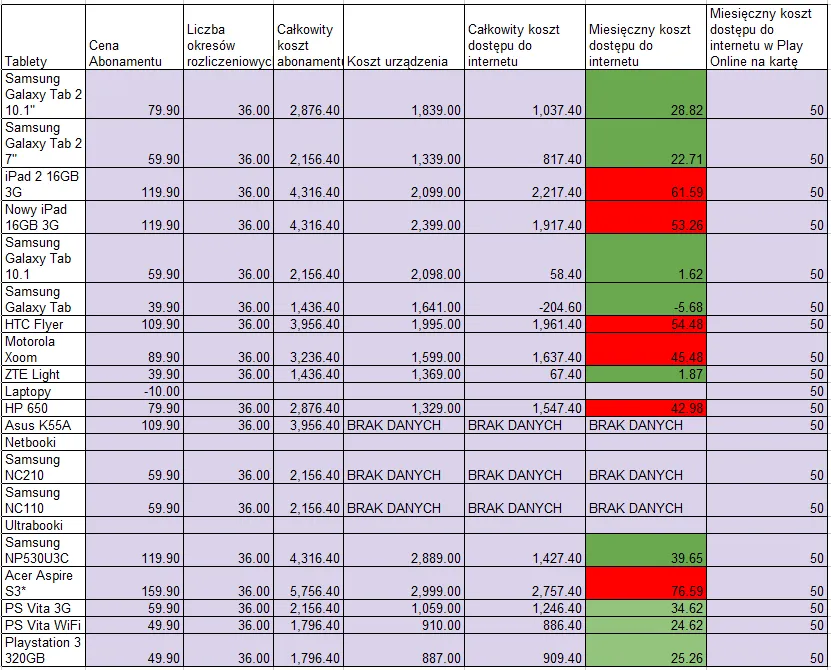Select the 1,641.00 device cost cell
831x670 pixels.
(x=404, y=299)
